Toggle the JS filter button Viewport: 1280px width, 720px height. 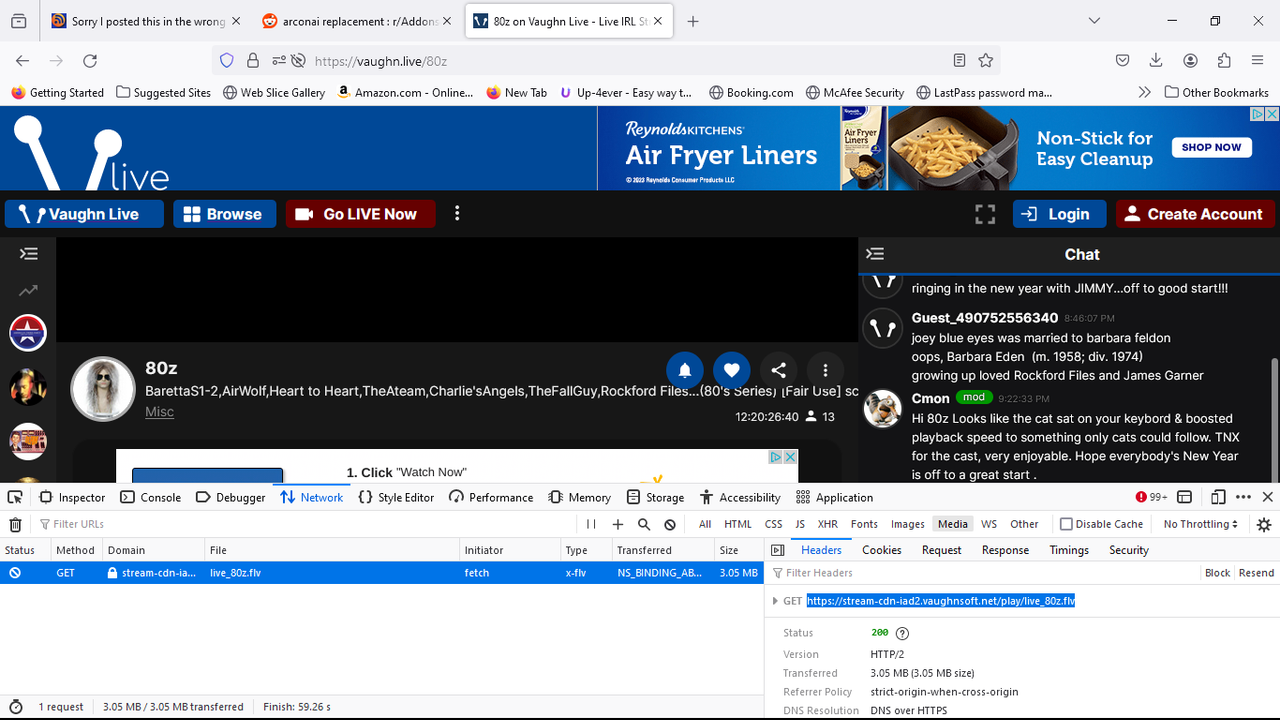click(x=800, y=524)
